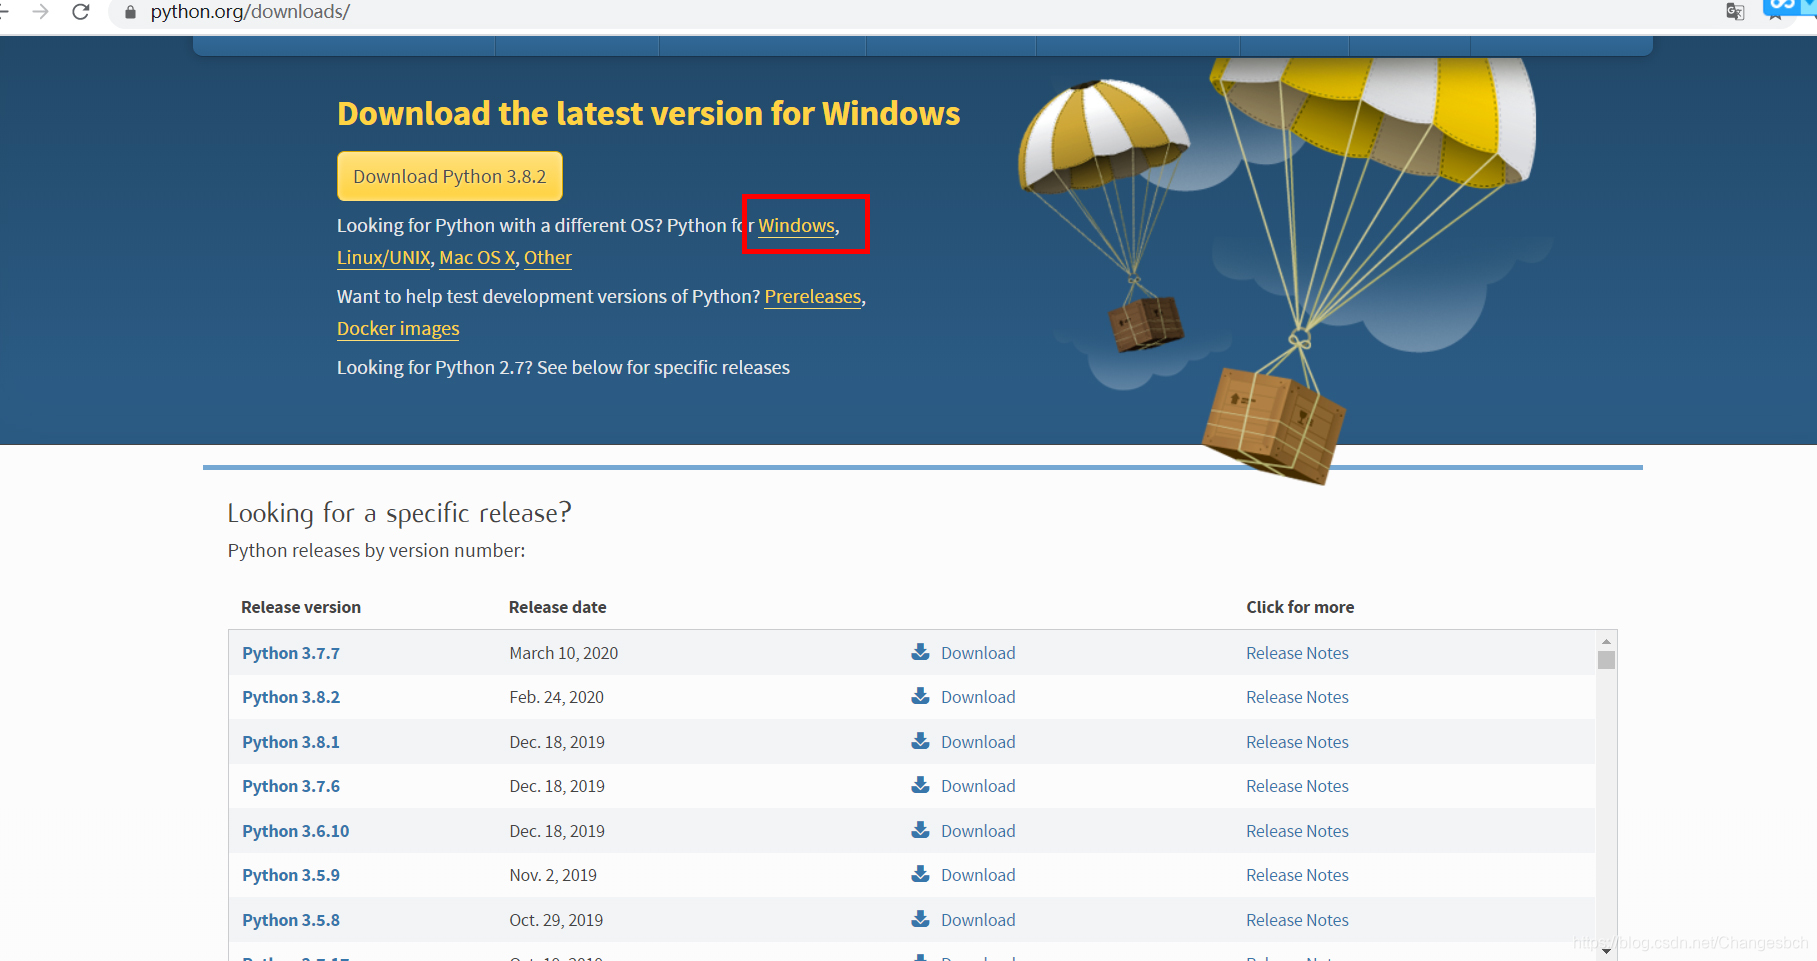Click Download text for Python 3.5.8
Viewport: 1817px width, 961px height.
(x=978, y=920)
